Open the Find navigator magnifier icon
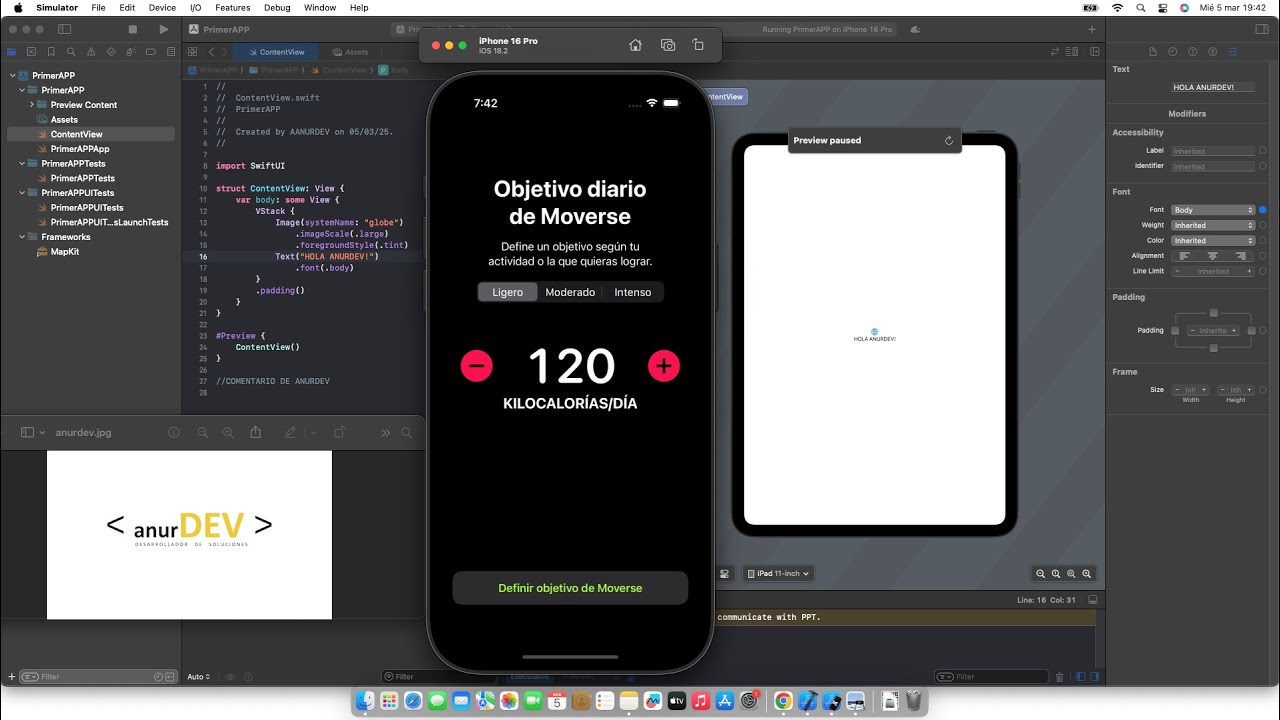The image size is (1280, 720). click(71, 52)
